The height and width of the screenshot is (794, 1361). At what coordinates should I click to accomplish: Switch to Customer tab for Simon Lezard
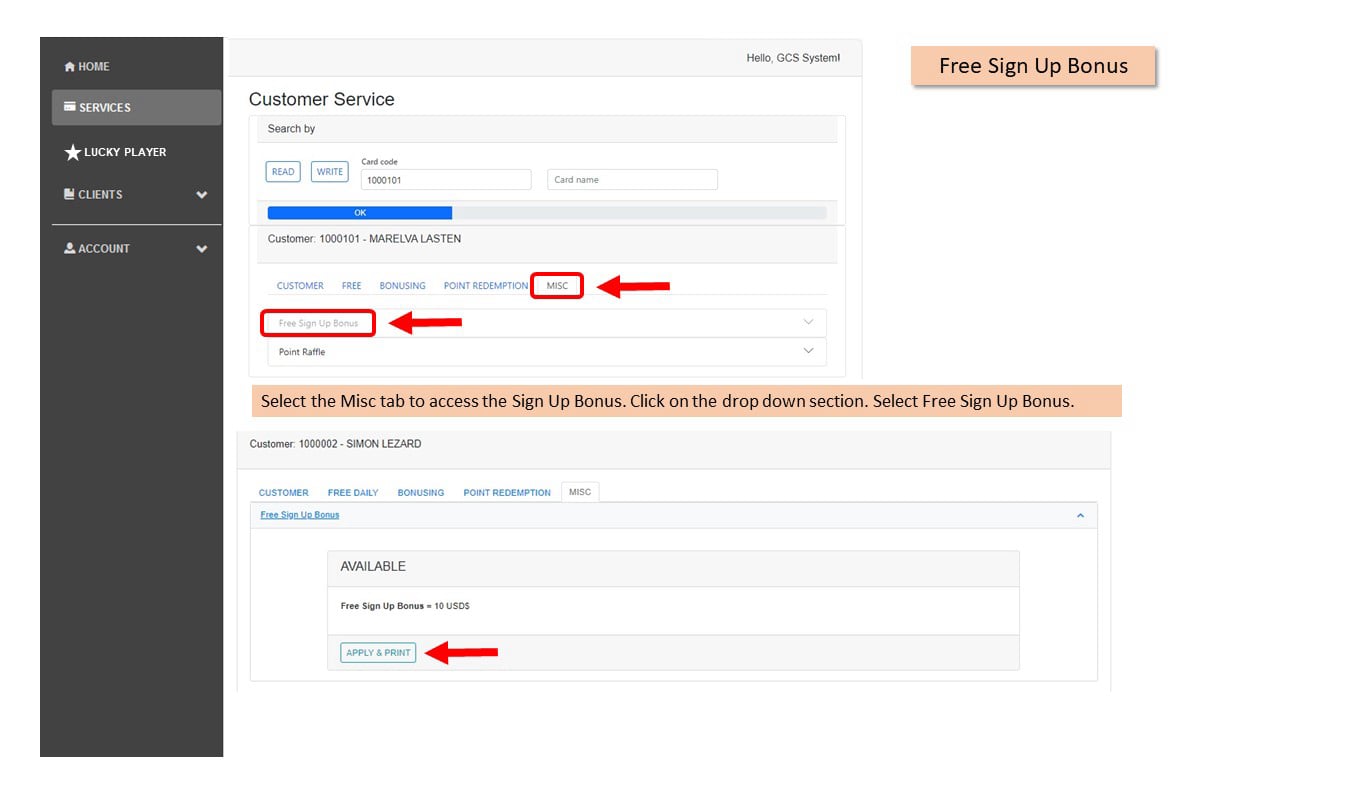pyautogui.click(x=284, y=493)
